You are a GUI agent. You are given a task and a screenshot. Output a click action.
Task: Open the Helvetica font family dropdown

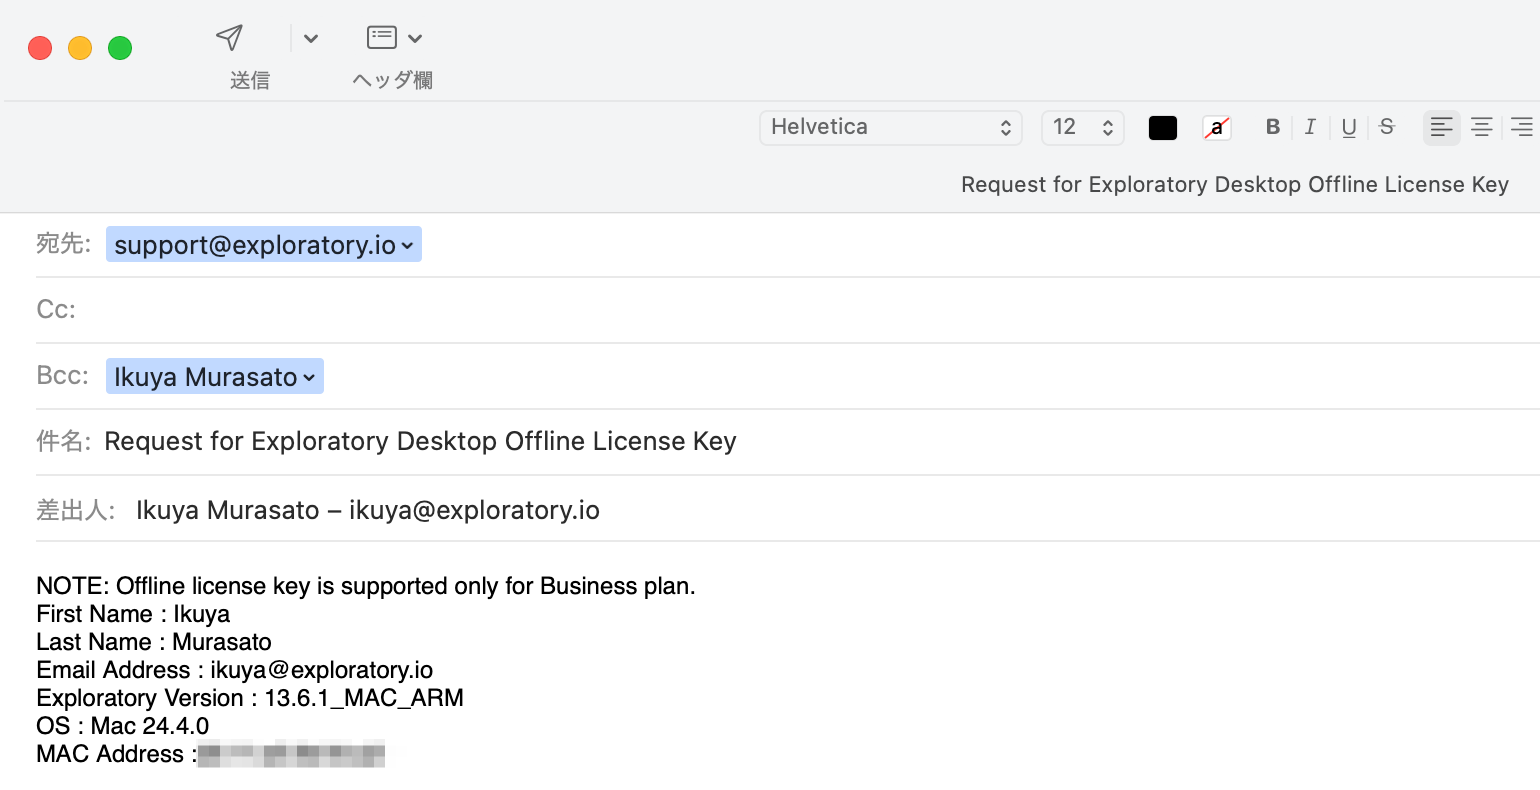[890, 127]
